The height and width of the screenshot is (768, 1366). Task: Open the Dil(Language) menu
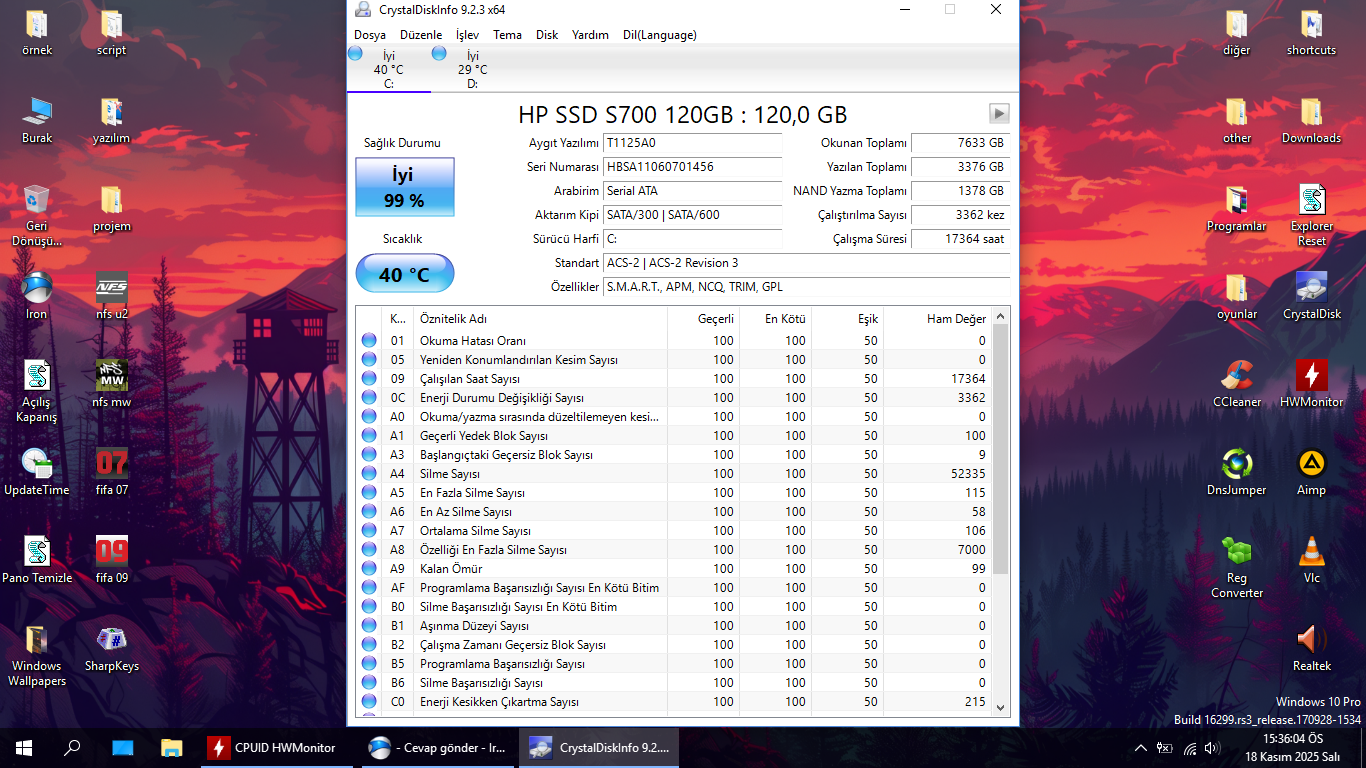[660, 35]
